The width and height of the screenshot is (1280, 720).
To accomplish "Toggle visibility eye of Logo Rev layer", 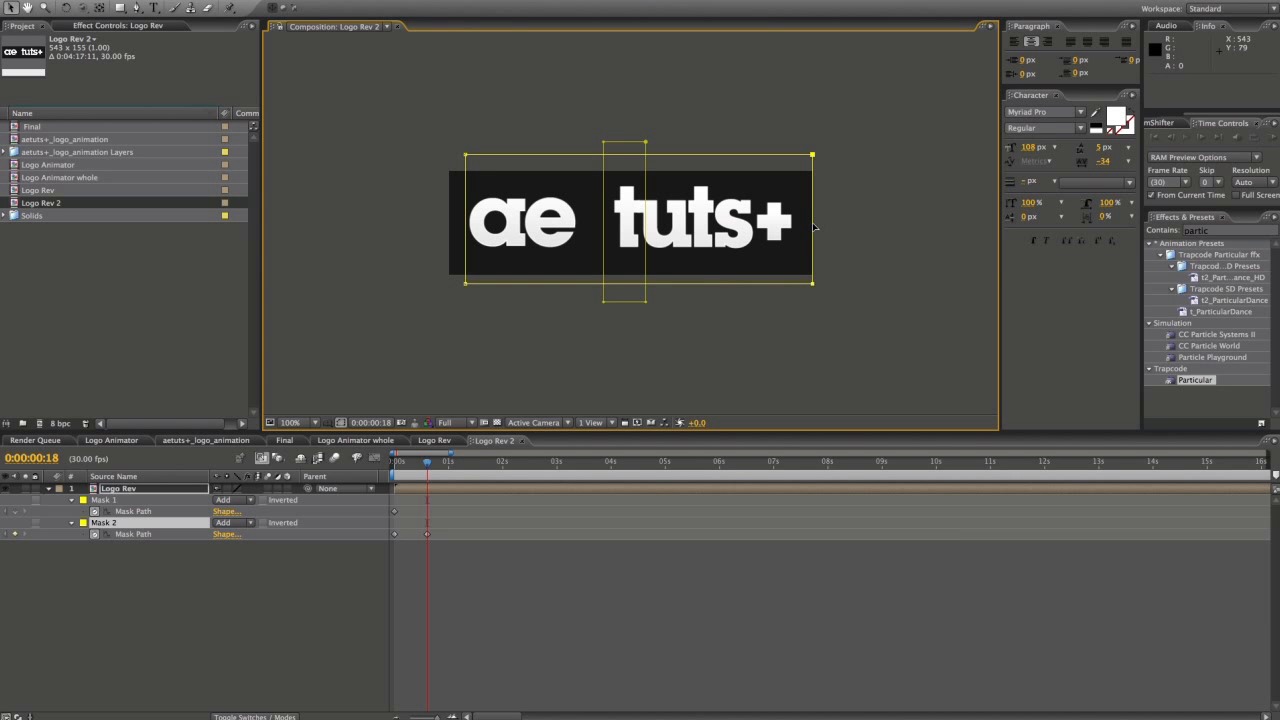I will 6,489.
